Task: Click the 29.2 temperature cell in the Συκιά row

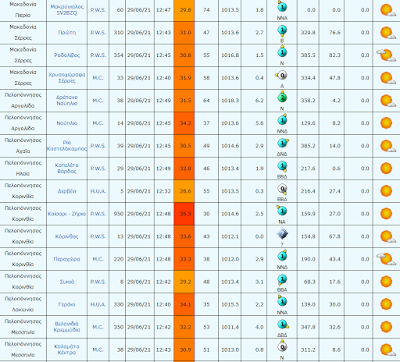Action: 184,282
